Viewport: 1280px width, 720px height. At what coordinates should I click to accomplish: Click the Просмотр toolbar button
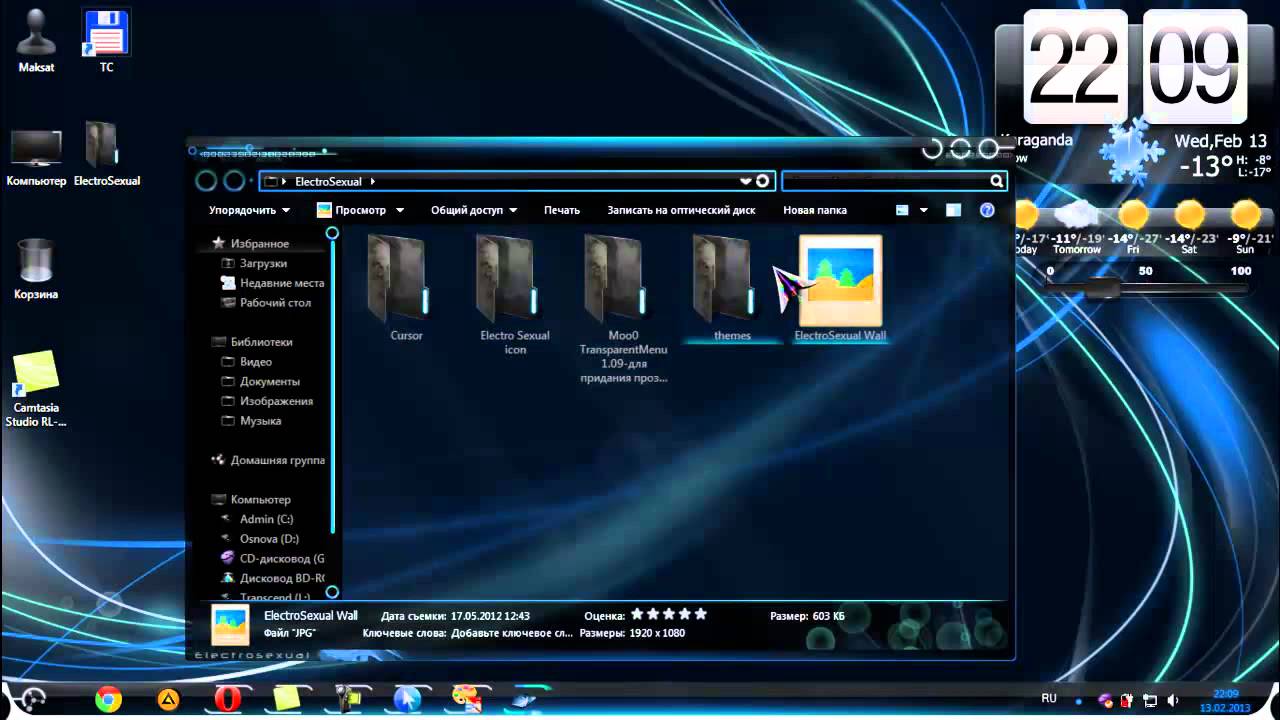coord(350,210)
